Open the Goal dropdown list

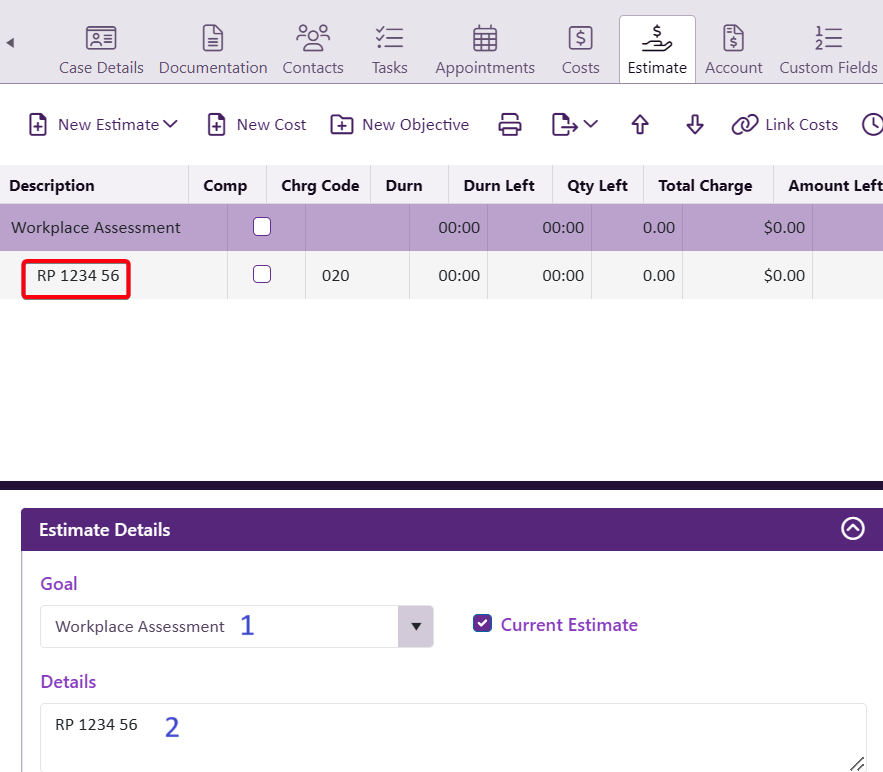416,627
